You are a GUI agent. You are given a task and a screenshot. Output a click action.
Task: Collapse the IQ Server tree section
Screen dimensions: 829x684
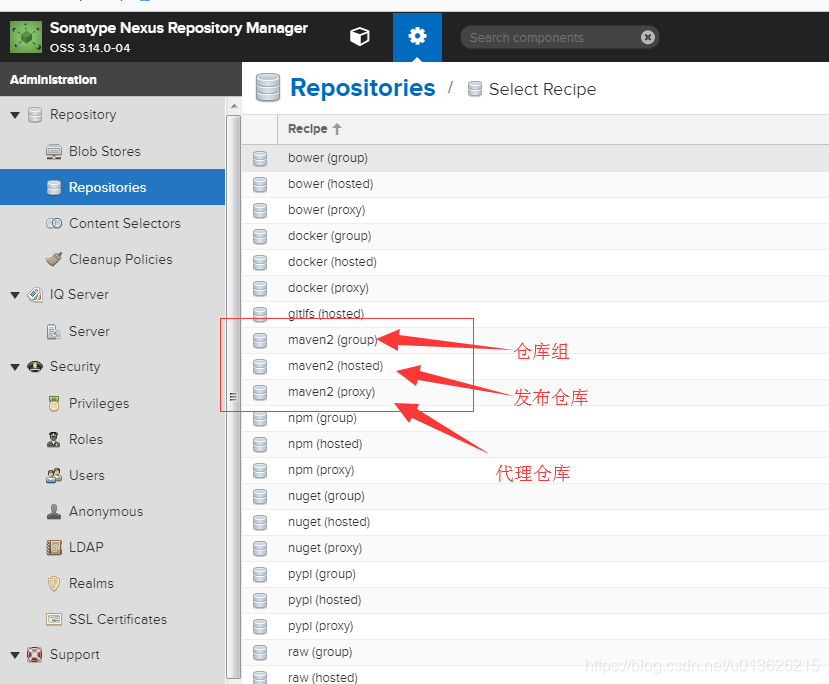coord(15,294)
